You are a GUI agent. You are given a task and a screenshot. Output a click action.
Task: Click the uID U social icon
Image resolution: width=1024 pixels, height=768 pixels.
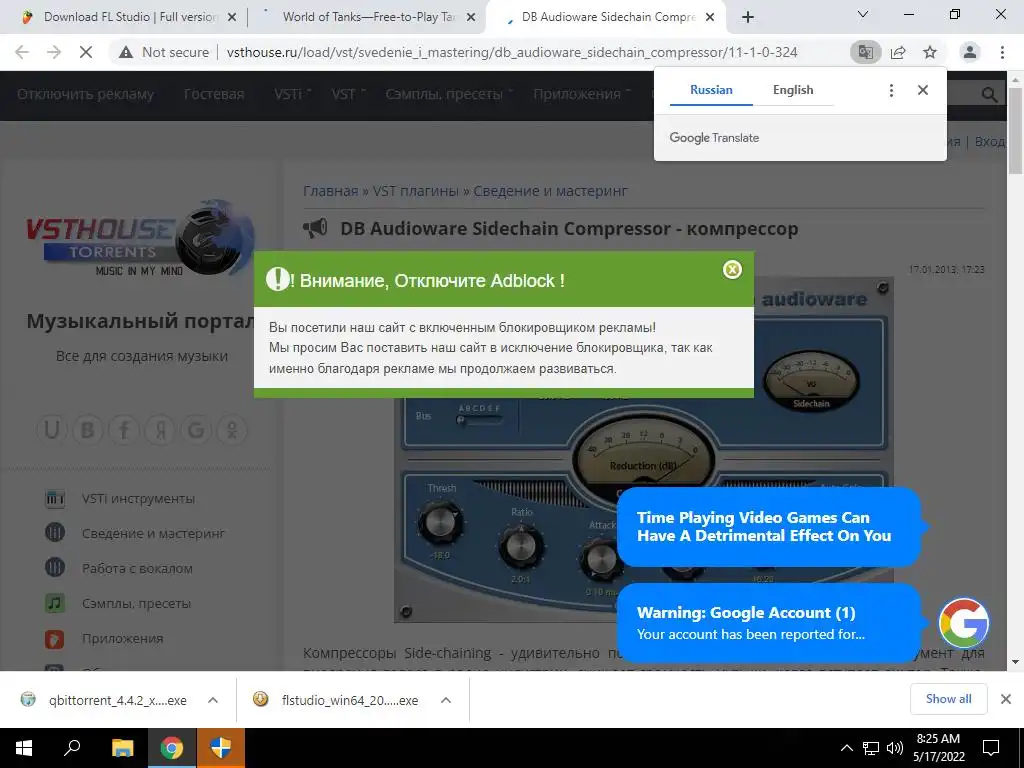click(x=52, y=430)
